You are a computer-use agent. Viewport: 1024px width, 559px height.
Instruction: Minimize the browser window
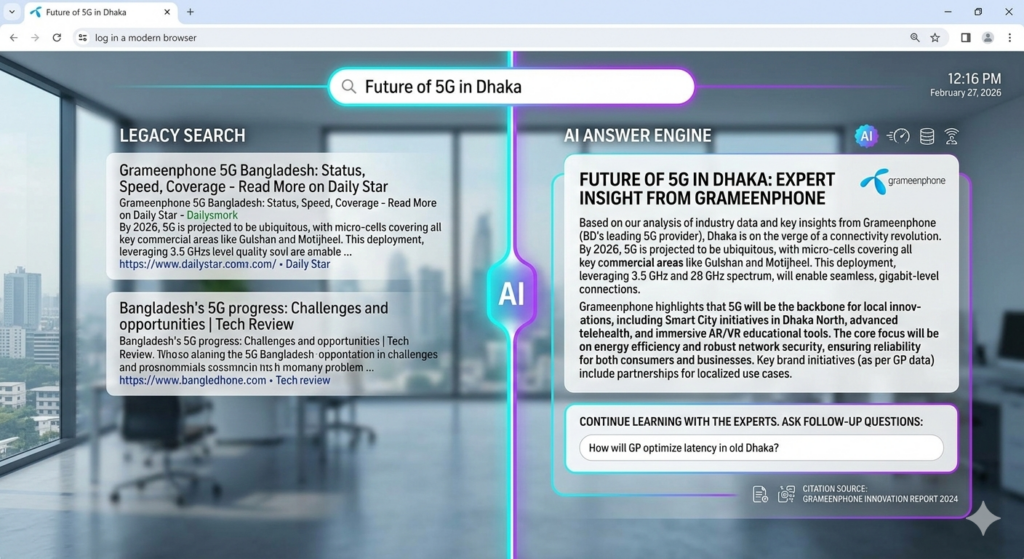948,12
